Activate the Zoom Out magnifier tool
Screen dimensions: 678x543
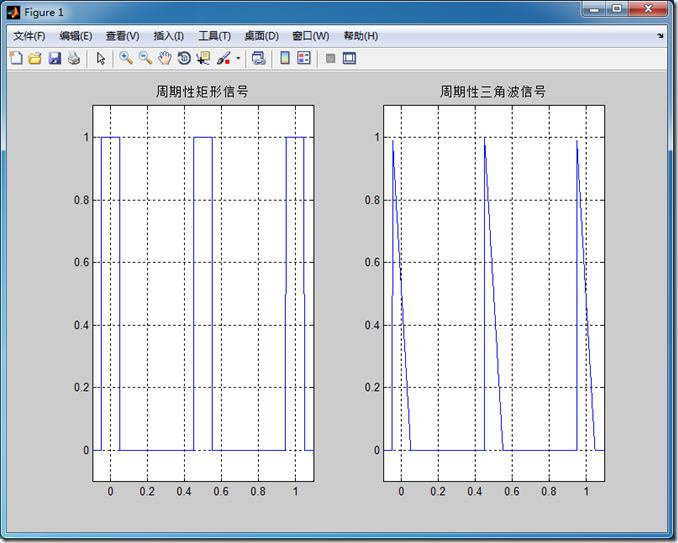[145, 58]
